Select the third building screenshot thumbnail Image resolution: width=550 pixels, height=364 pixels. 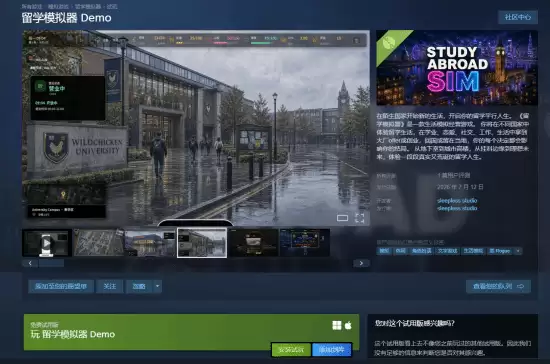150,243
